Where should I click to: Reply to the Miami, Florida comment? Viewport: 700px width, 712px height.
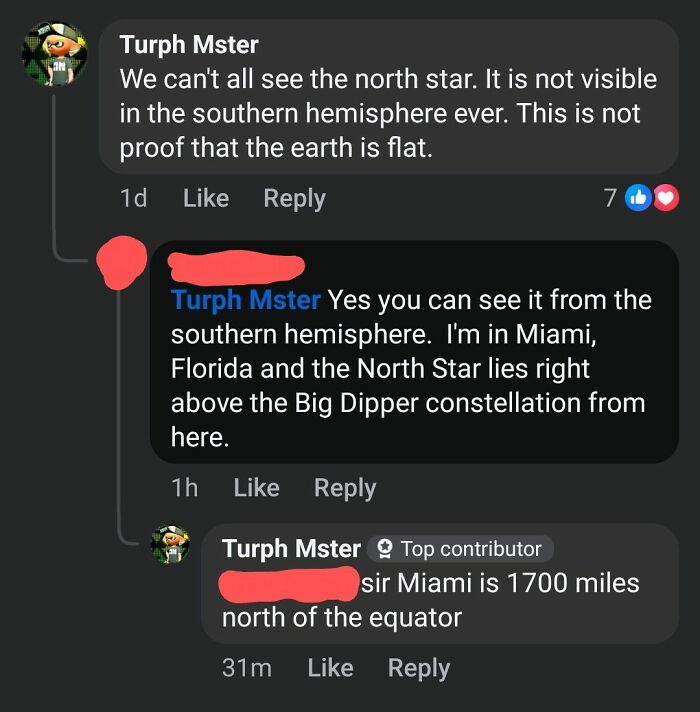[345, 487]
